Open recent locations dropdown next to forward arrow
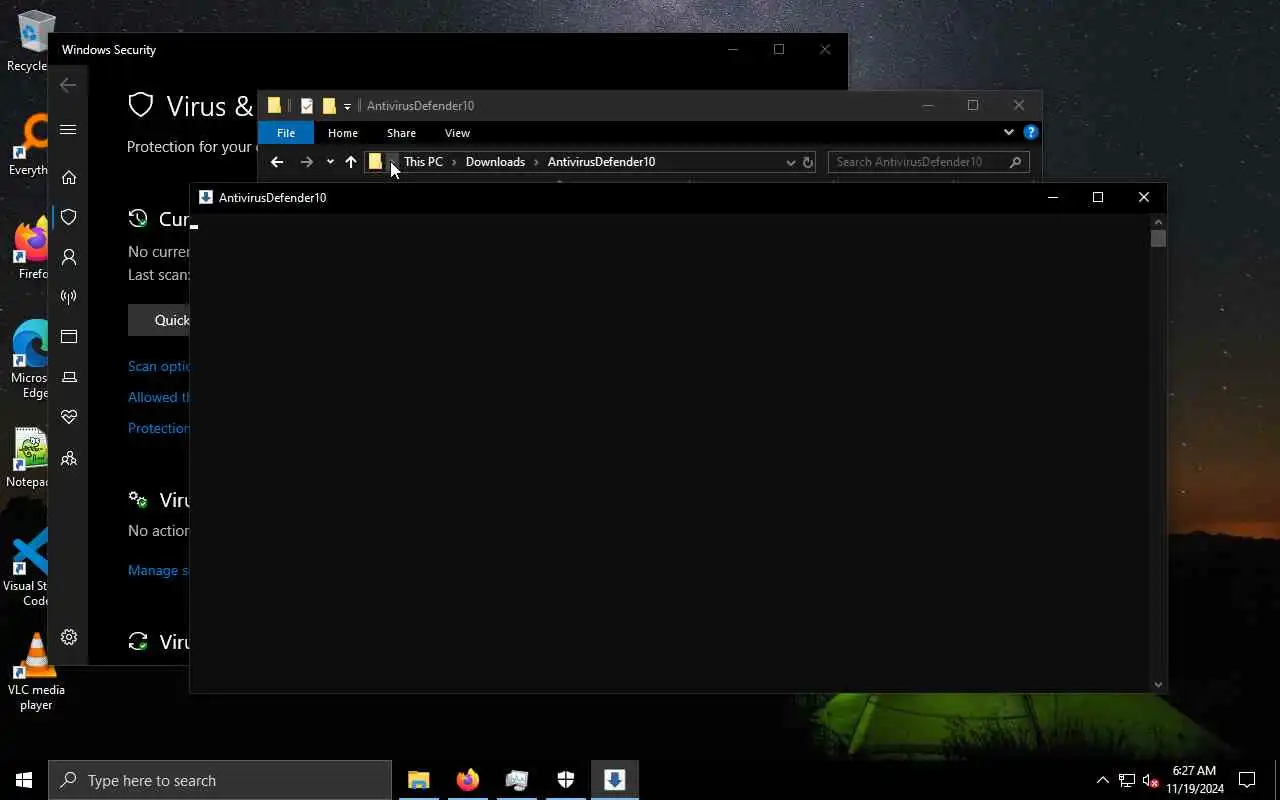The image size is (1280, 800). point(330,162)
